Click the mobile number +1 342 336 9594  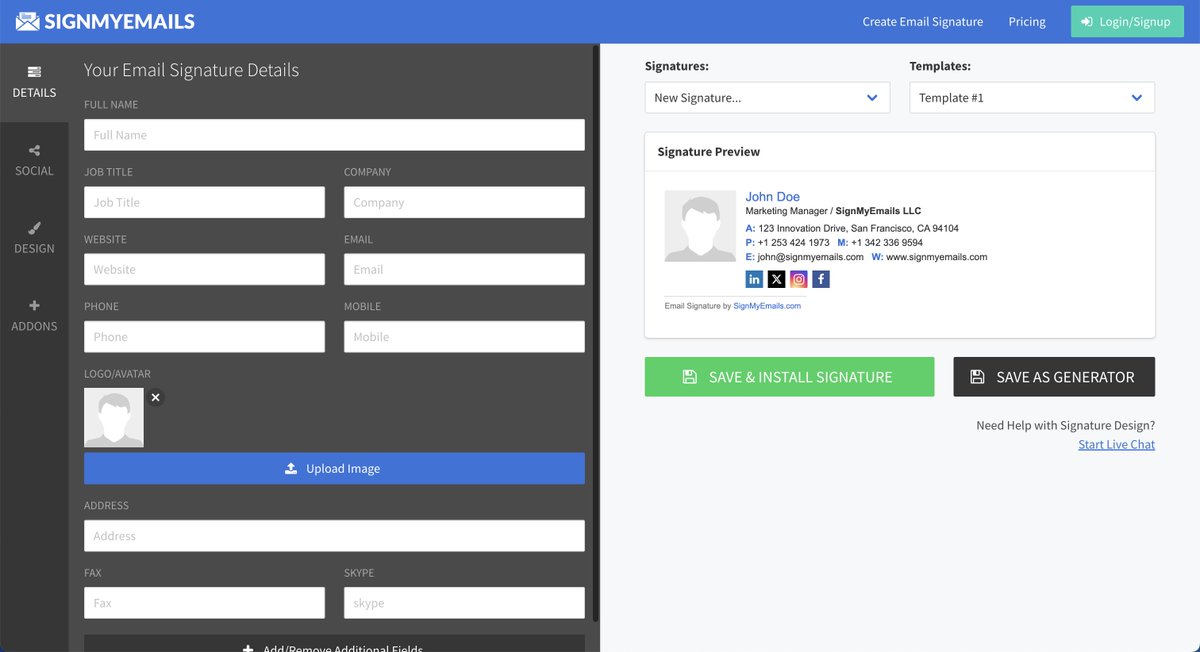(887, 242)
